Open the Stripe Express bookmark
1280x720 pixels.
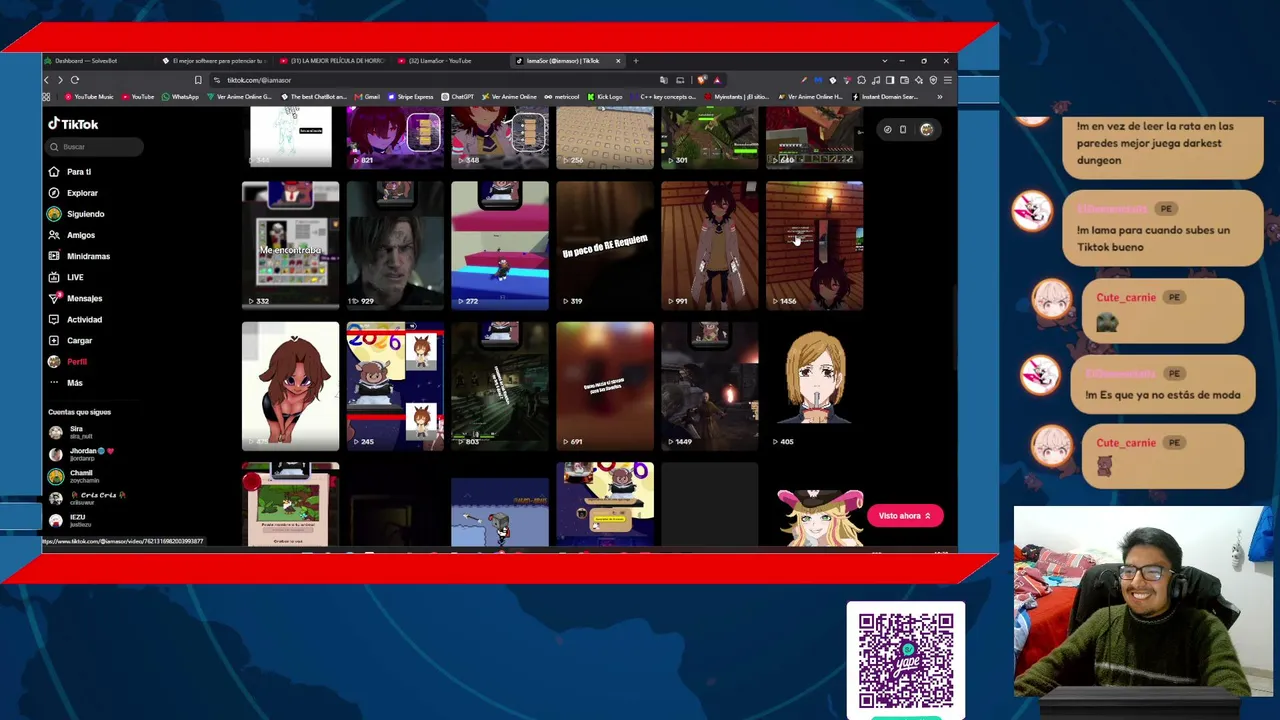(410, 97)
